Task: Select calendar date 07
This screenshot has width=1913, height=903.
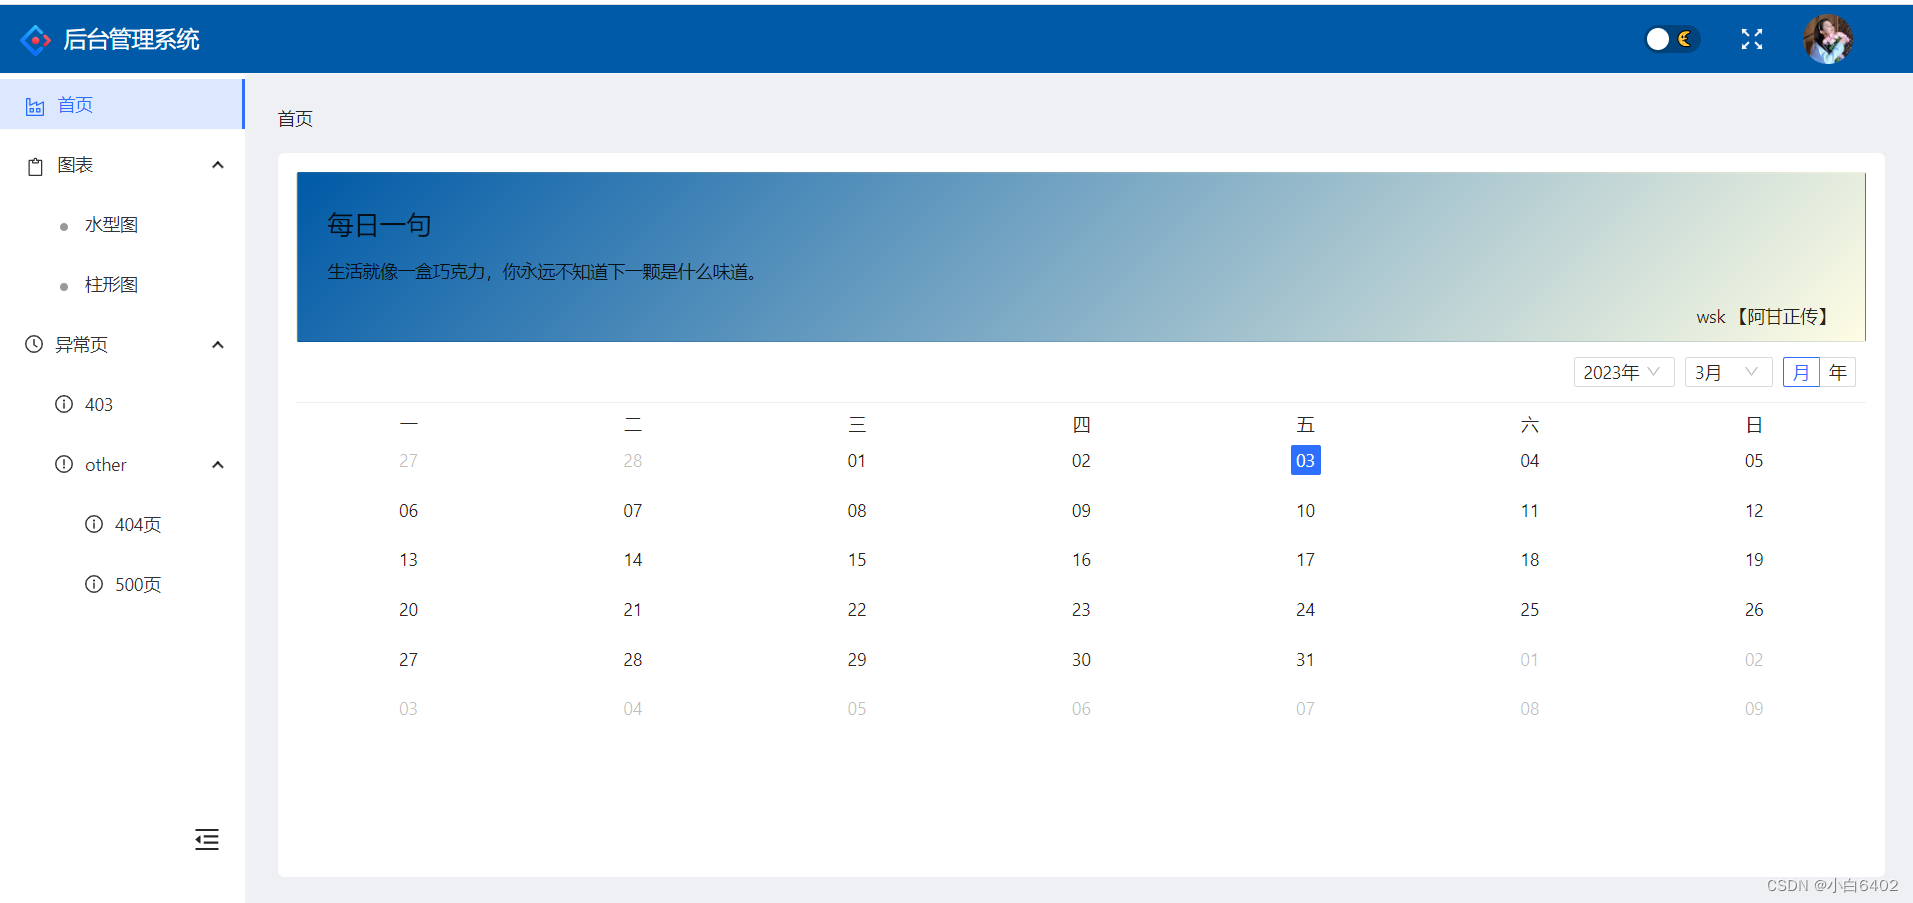Action: pyautogui.click(x=633, y=511)
